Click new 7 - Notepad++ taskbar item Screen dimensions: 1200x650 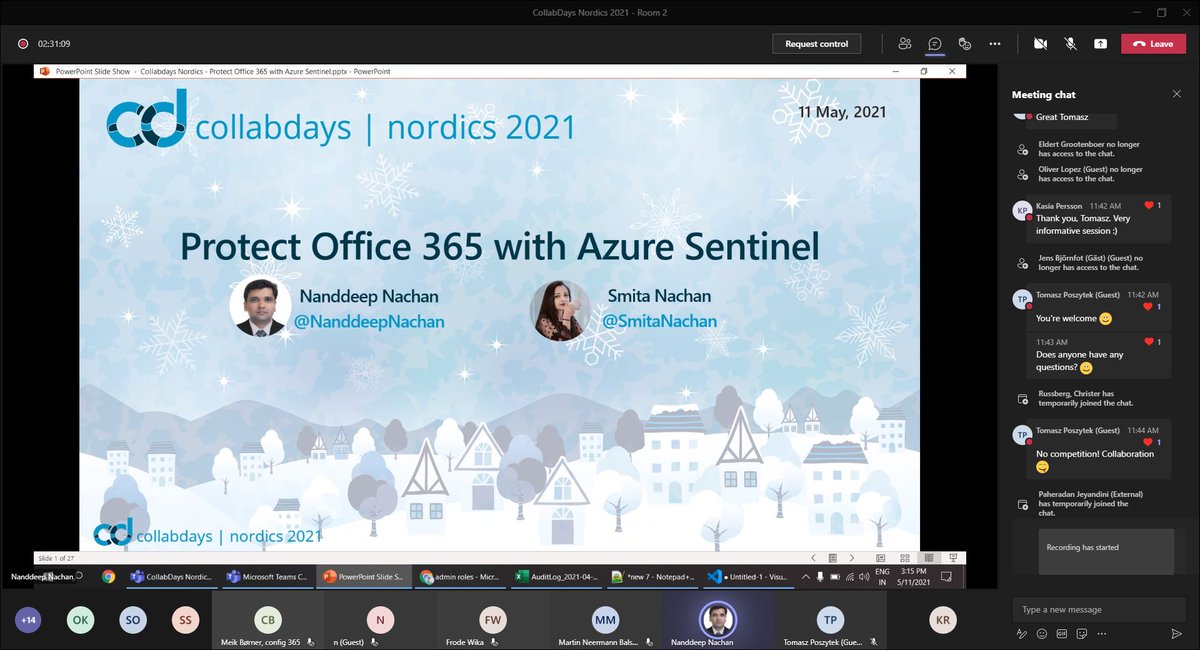(652, 577)
